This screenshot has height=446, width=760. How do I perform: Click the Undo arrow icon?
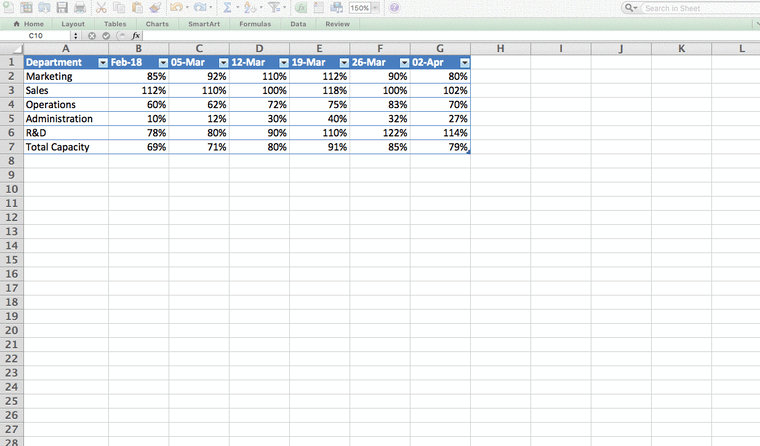click(176, 7)
